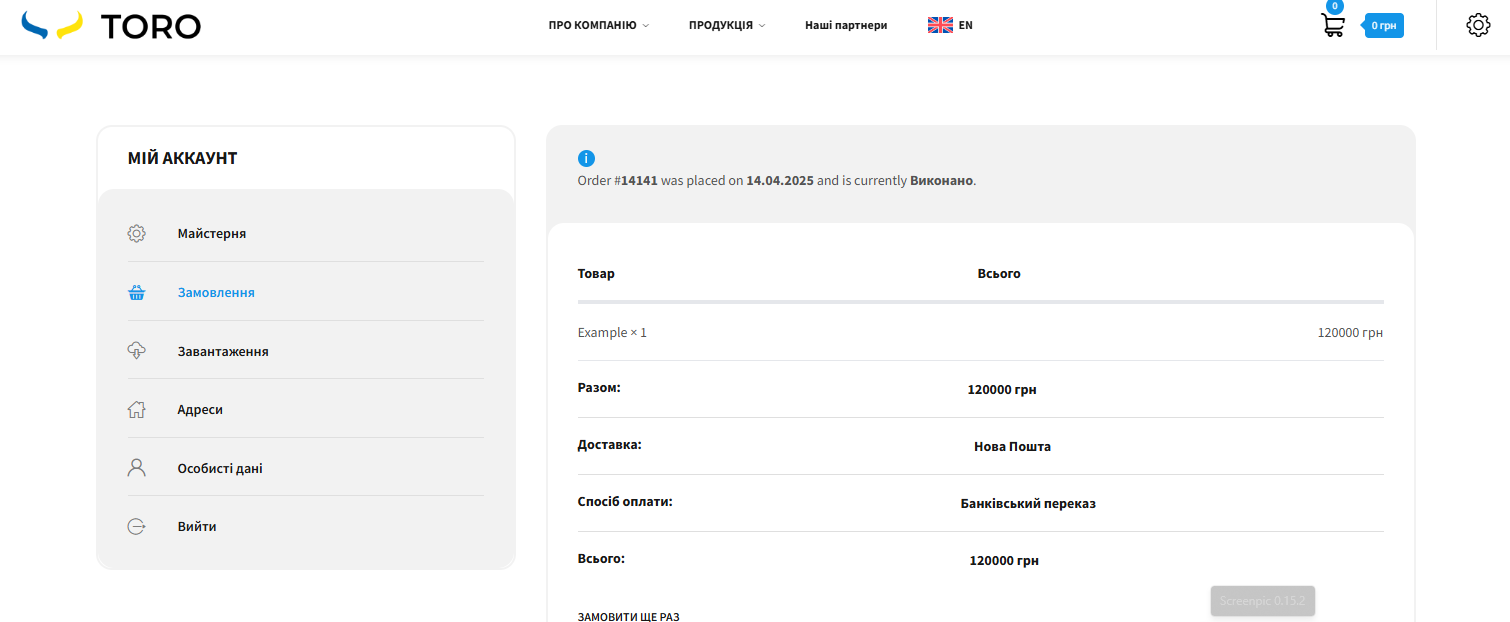Viewport: 1510px width, 622px height.
Task: Click the МІЙ АККАУНТ heading
Action: pyautogui.click(x=182, y=158)
